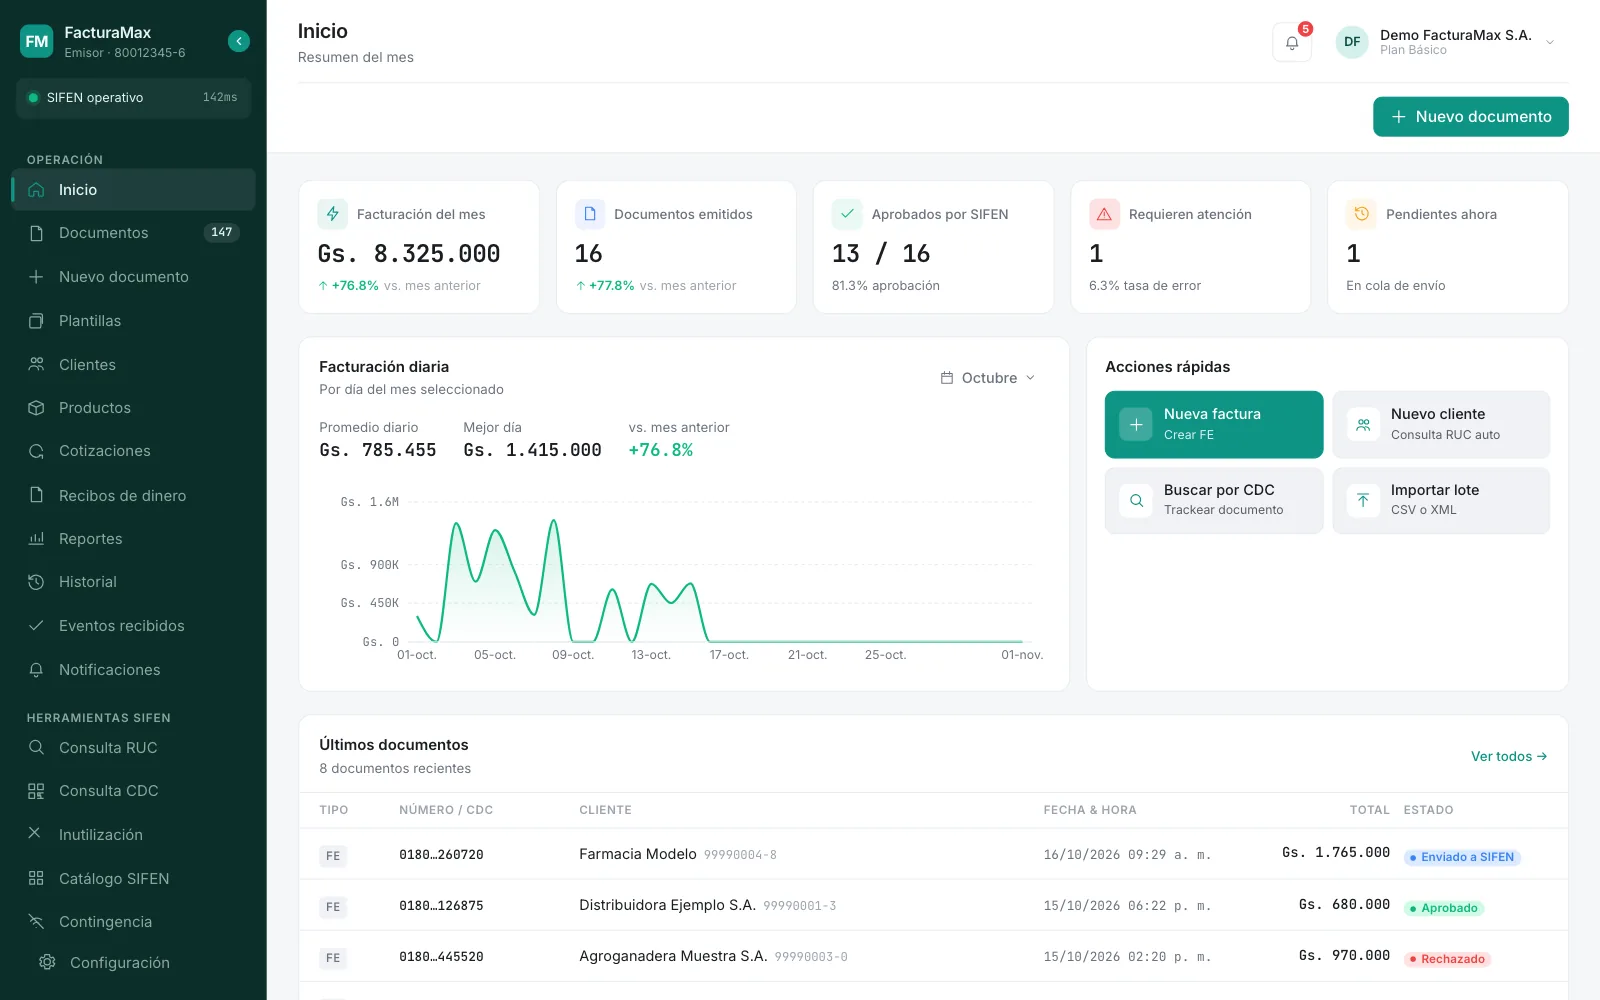Click the Clientes people icon in sidebar
Image resolution: width=1600 pixels, height=1000 pixels.
[36, 365]
